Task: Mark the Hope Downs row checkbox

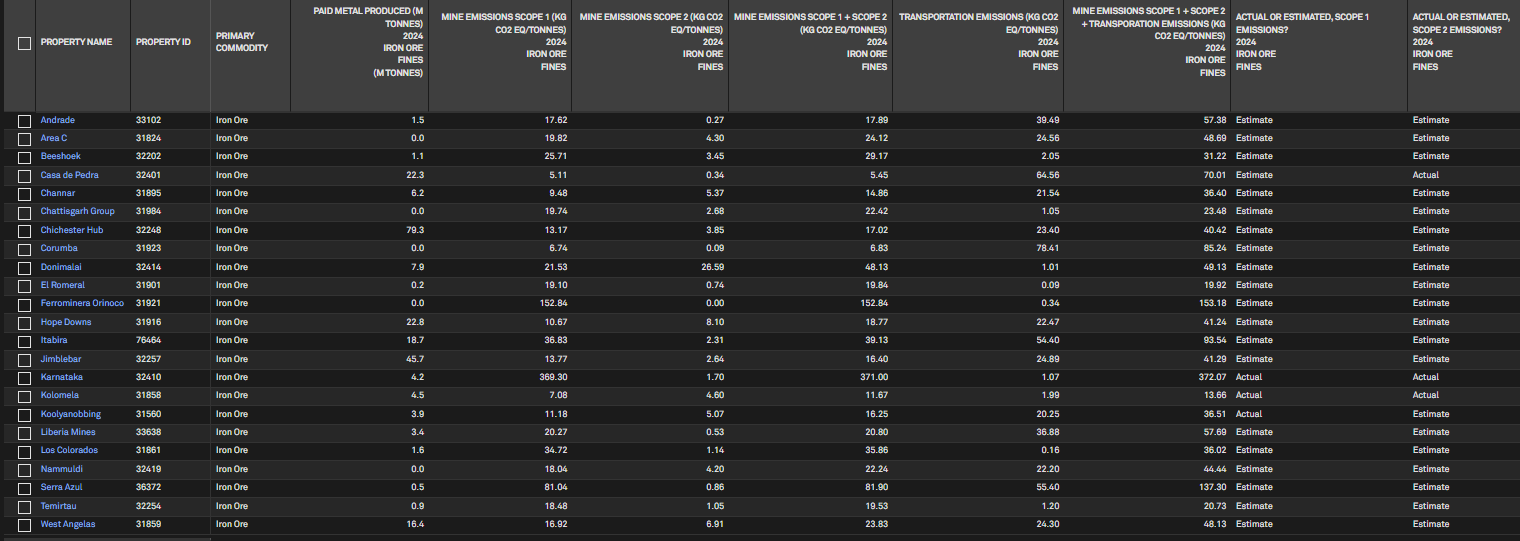Action: pos(24,323)
